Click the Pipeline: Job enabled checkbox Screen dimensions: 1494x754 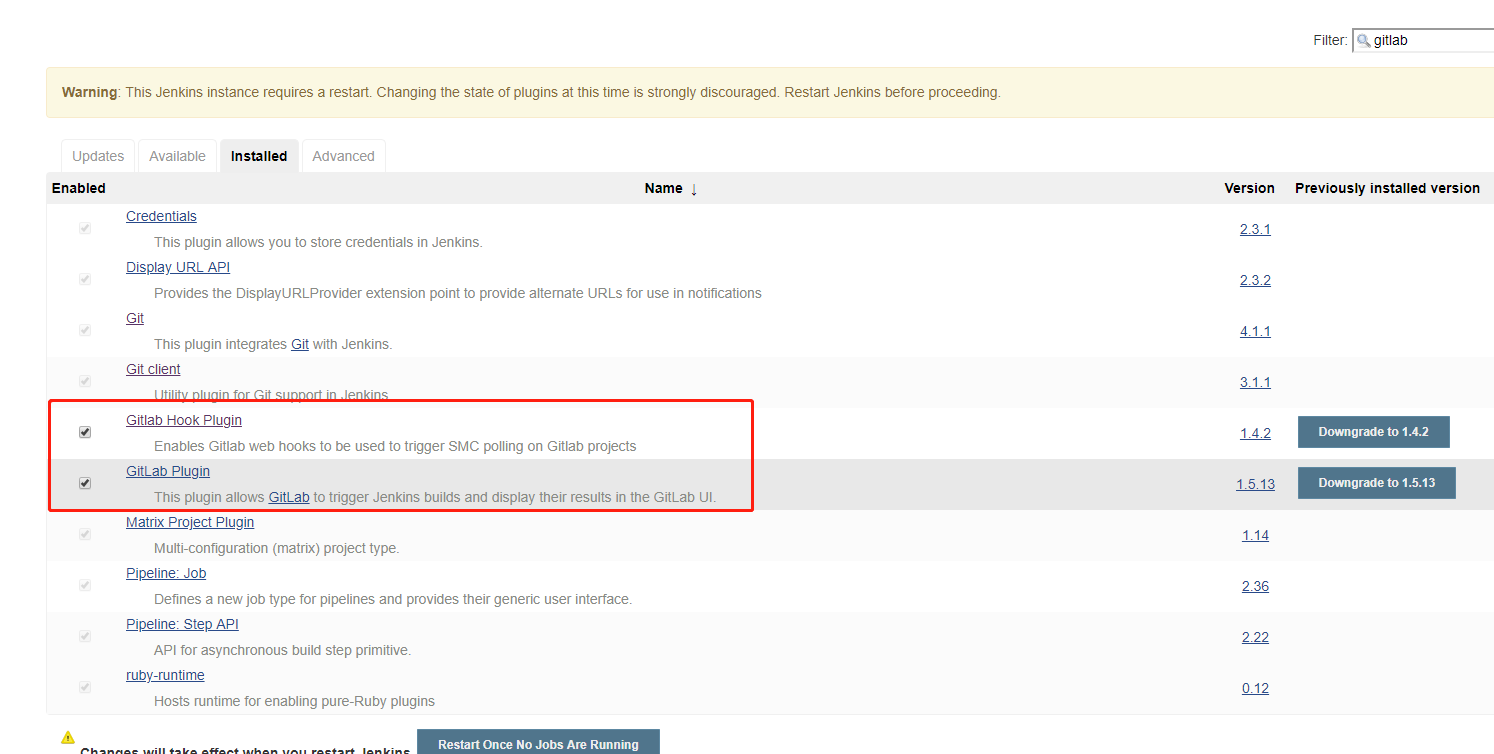tap(85, 585)
